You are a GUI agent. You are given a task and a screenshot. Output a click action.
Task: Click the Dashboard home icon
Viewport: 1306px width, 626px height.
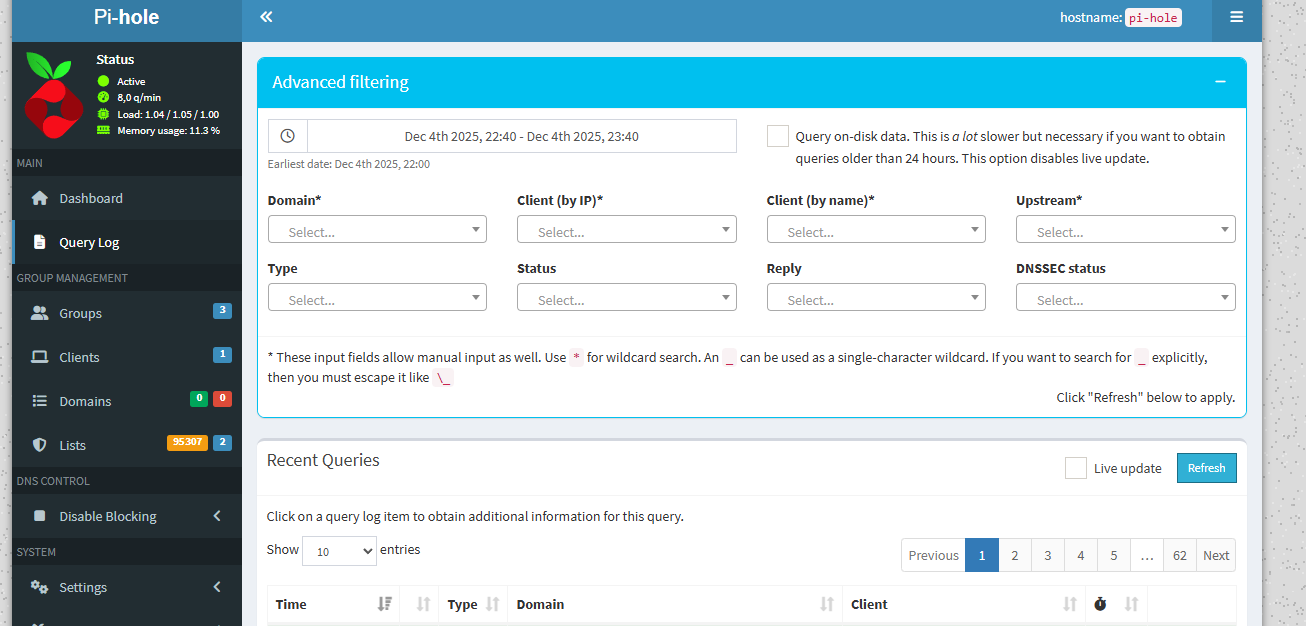[x=40, y=198]
